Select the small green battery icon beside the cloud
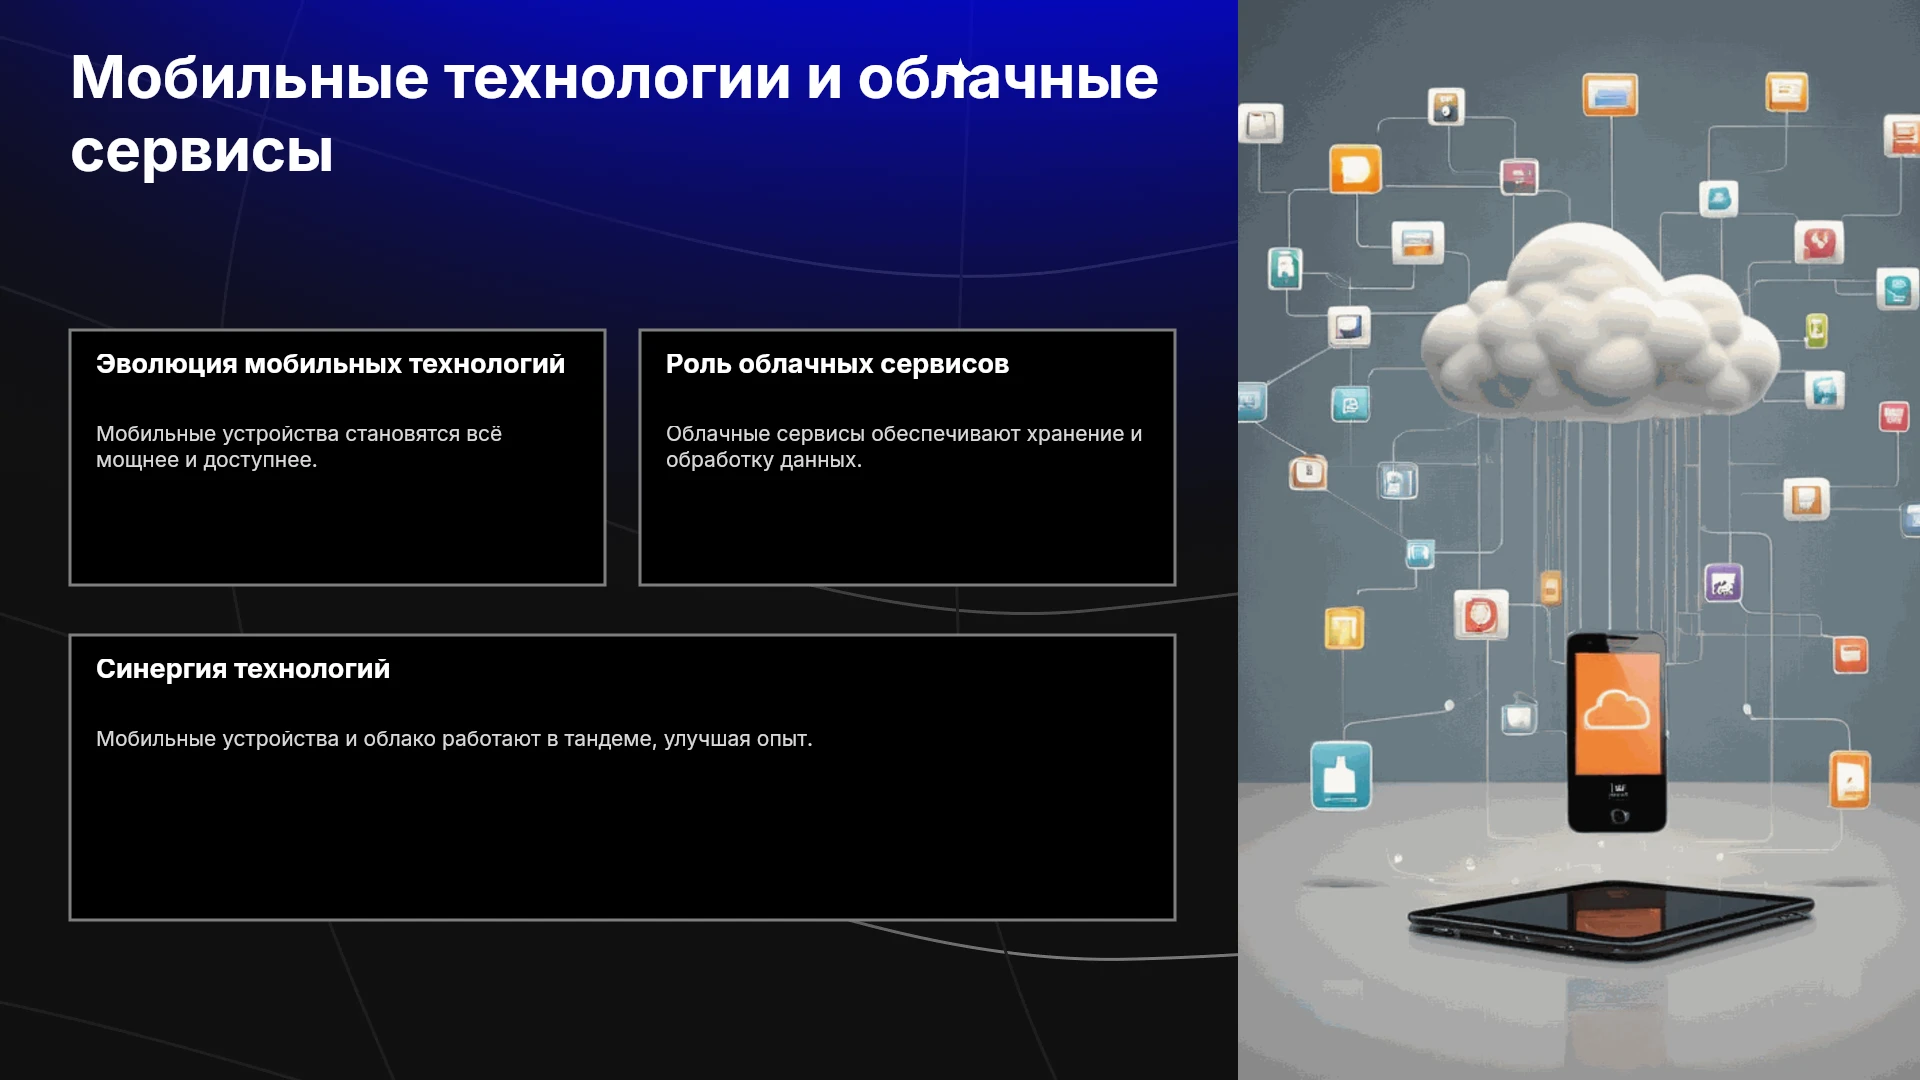This screenshot has width=1920, height=1080. tap(1816, 330)
